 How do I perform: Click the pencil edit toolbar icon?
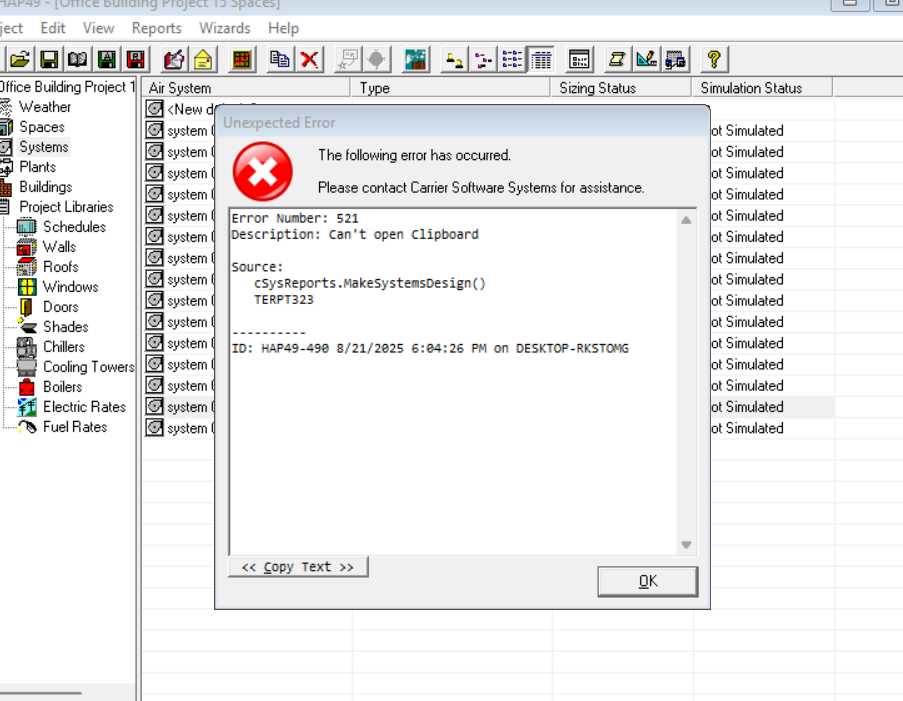click(x=174, y=59)
